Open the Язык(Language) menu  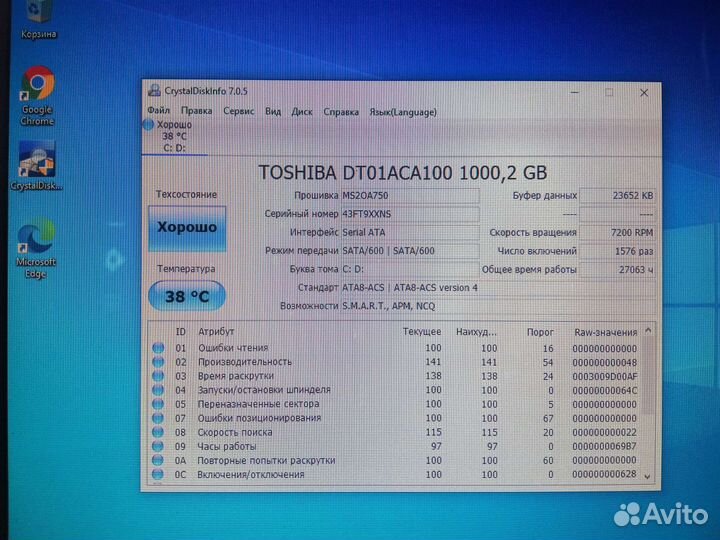click(403, 112)
